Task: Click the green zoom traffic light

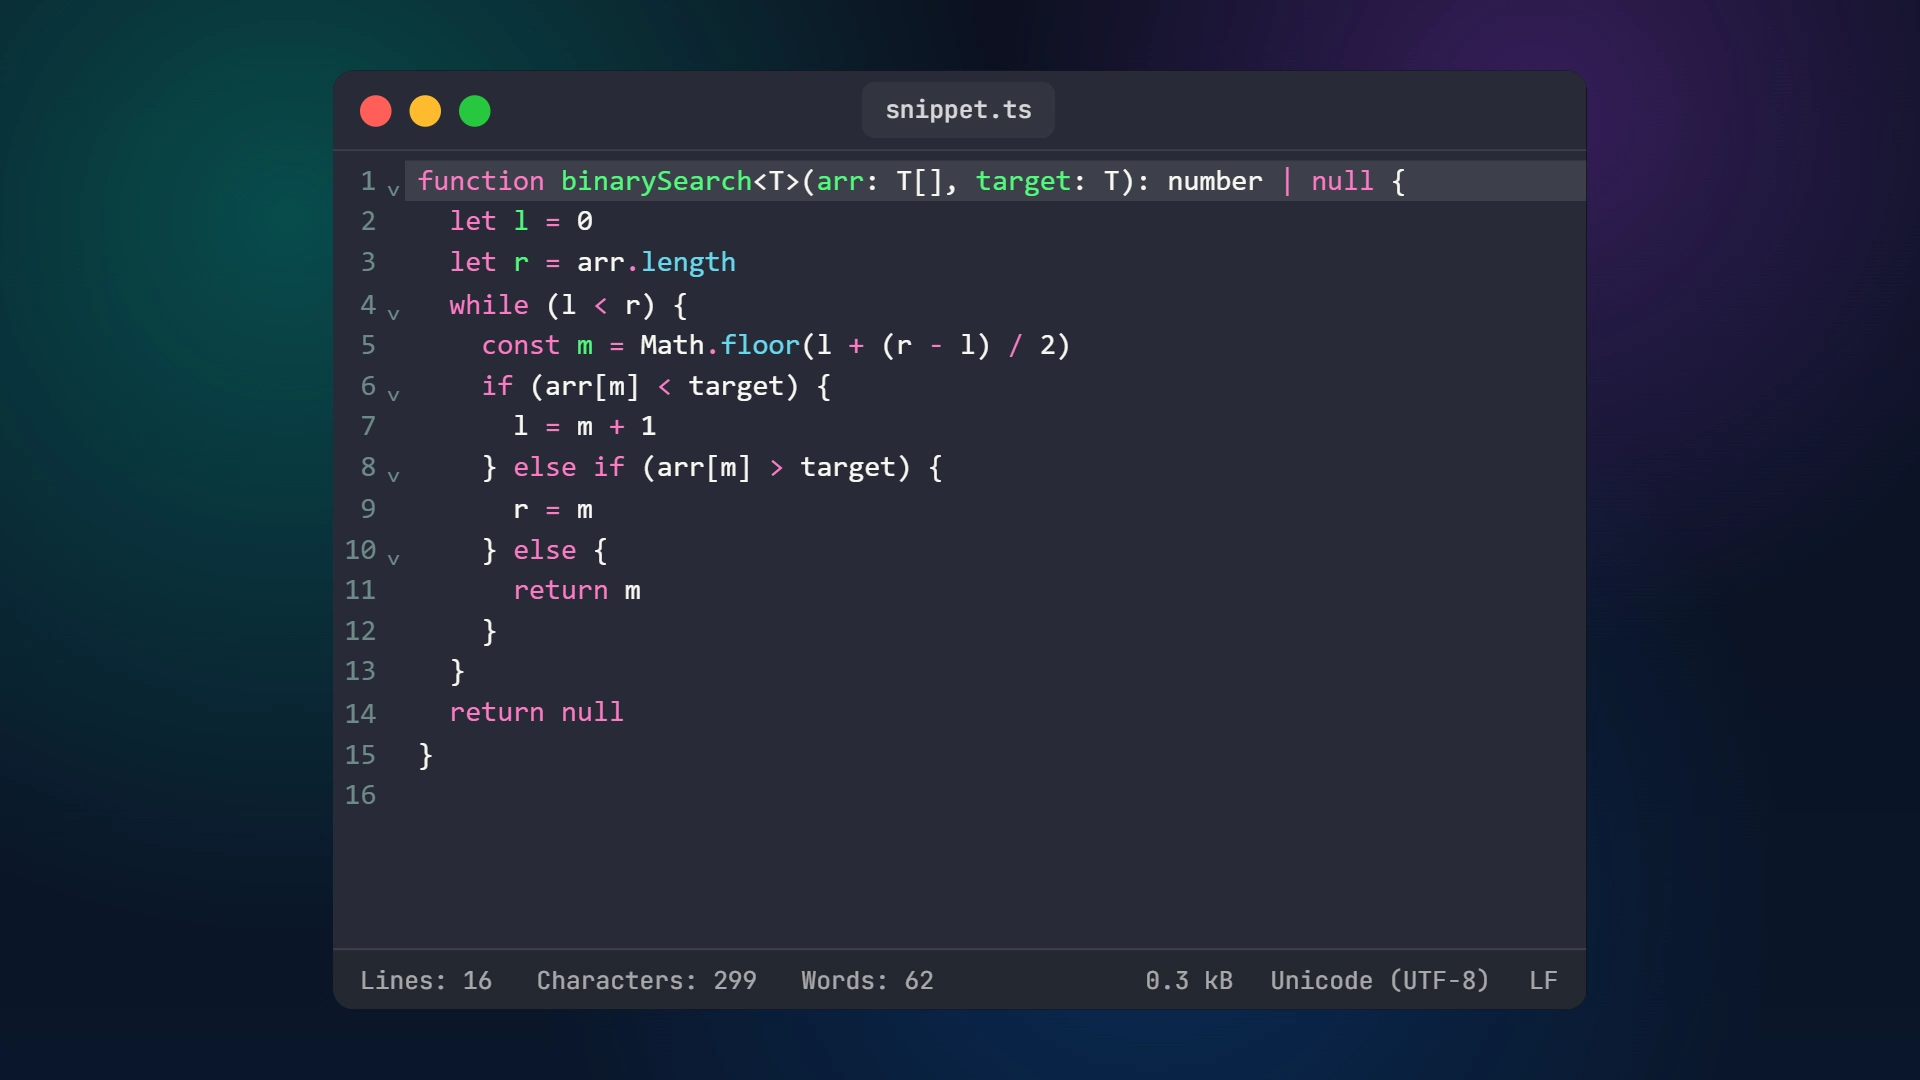Action: (x=475, y=111)
